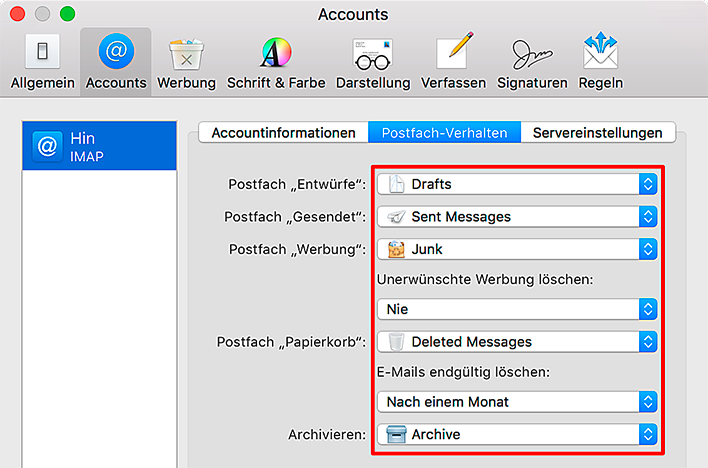The height and width of the screenshot is (468, 708).
Task: Click the red close window button
Action: 18,14
